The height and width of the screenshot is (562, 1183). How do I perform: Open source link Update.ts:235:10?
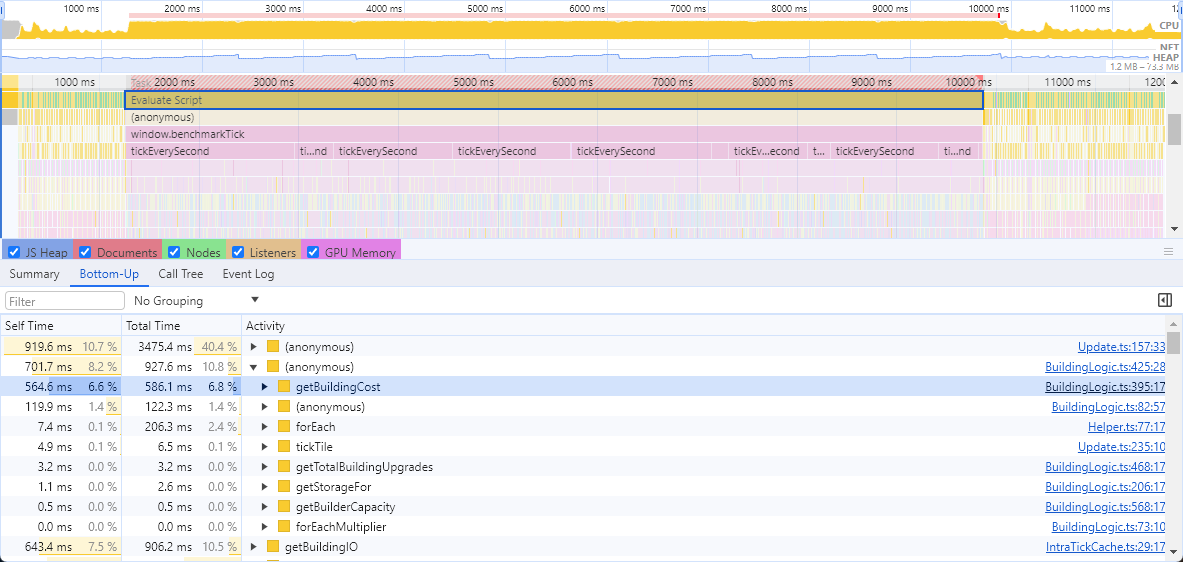[1121, 447]
